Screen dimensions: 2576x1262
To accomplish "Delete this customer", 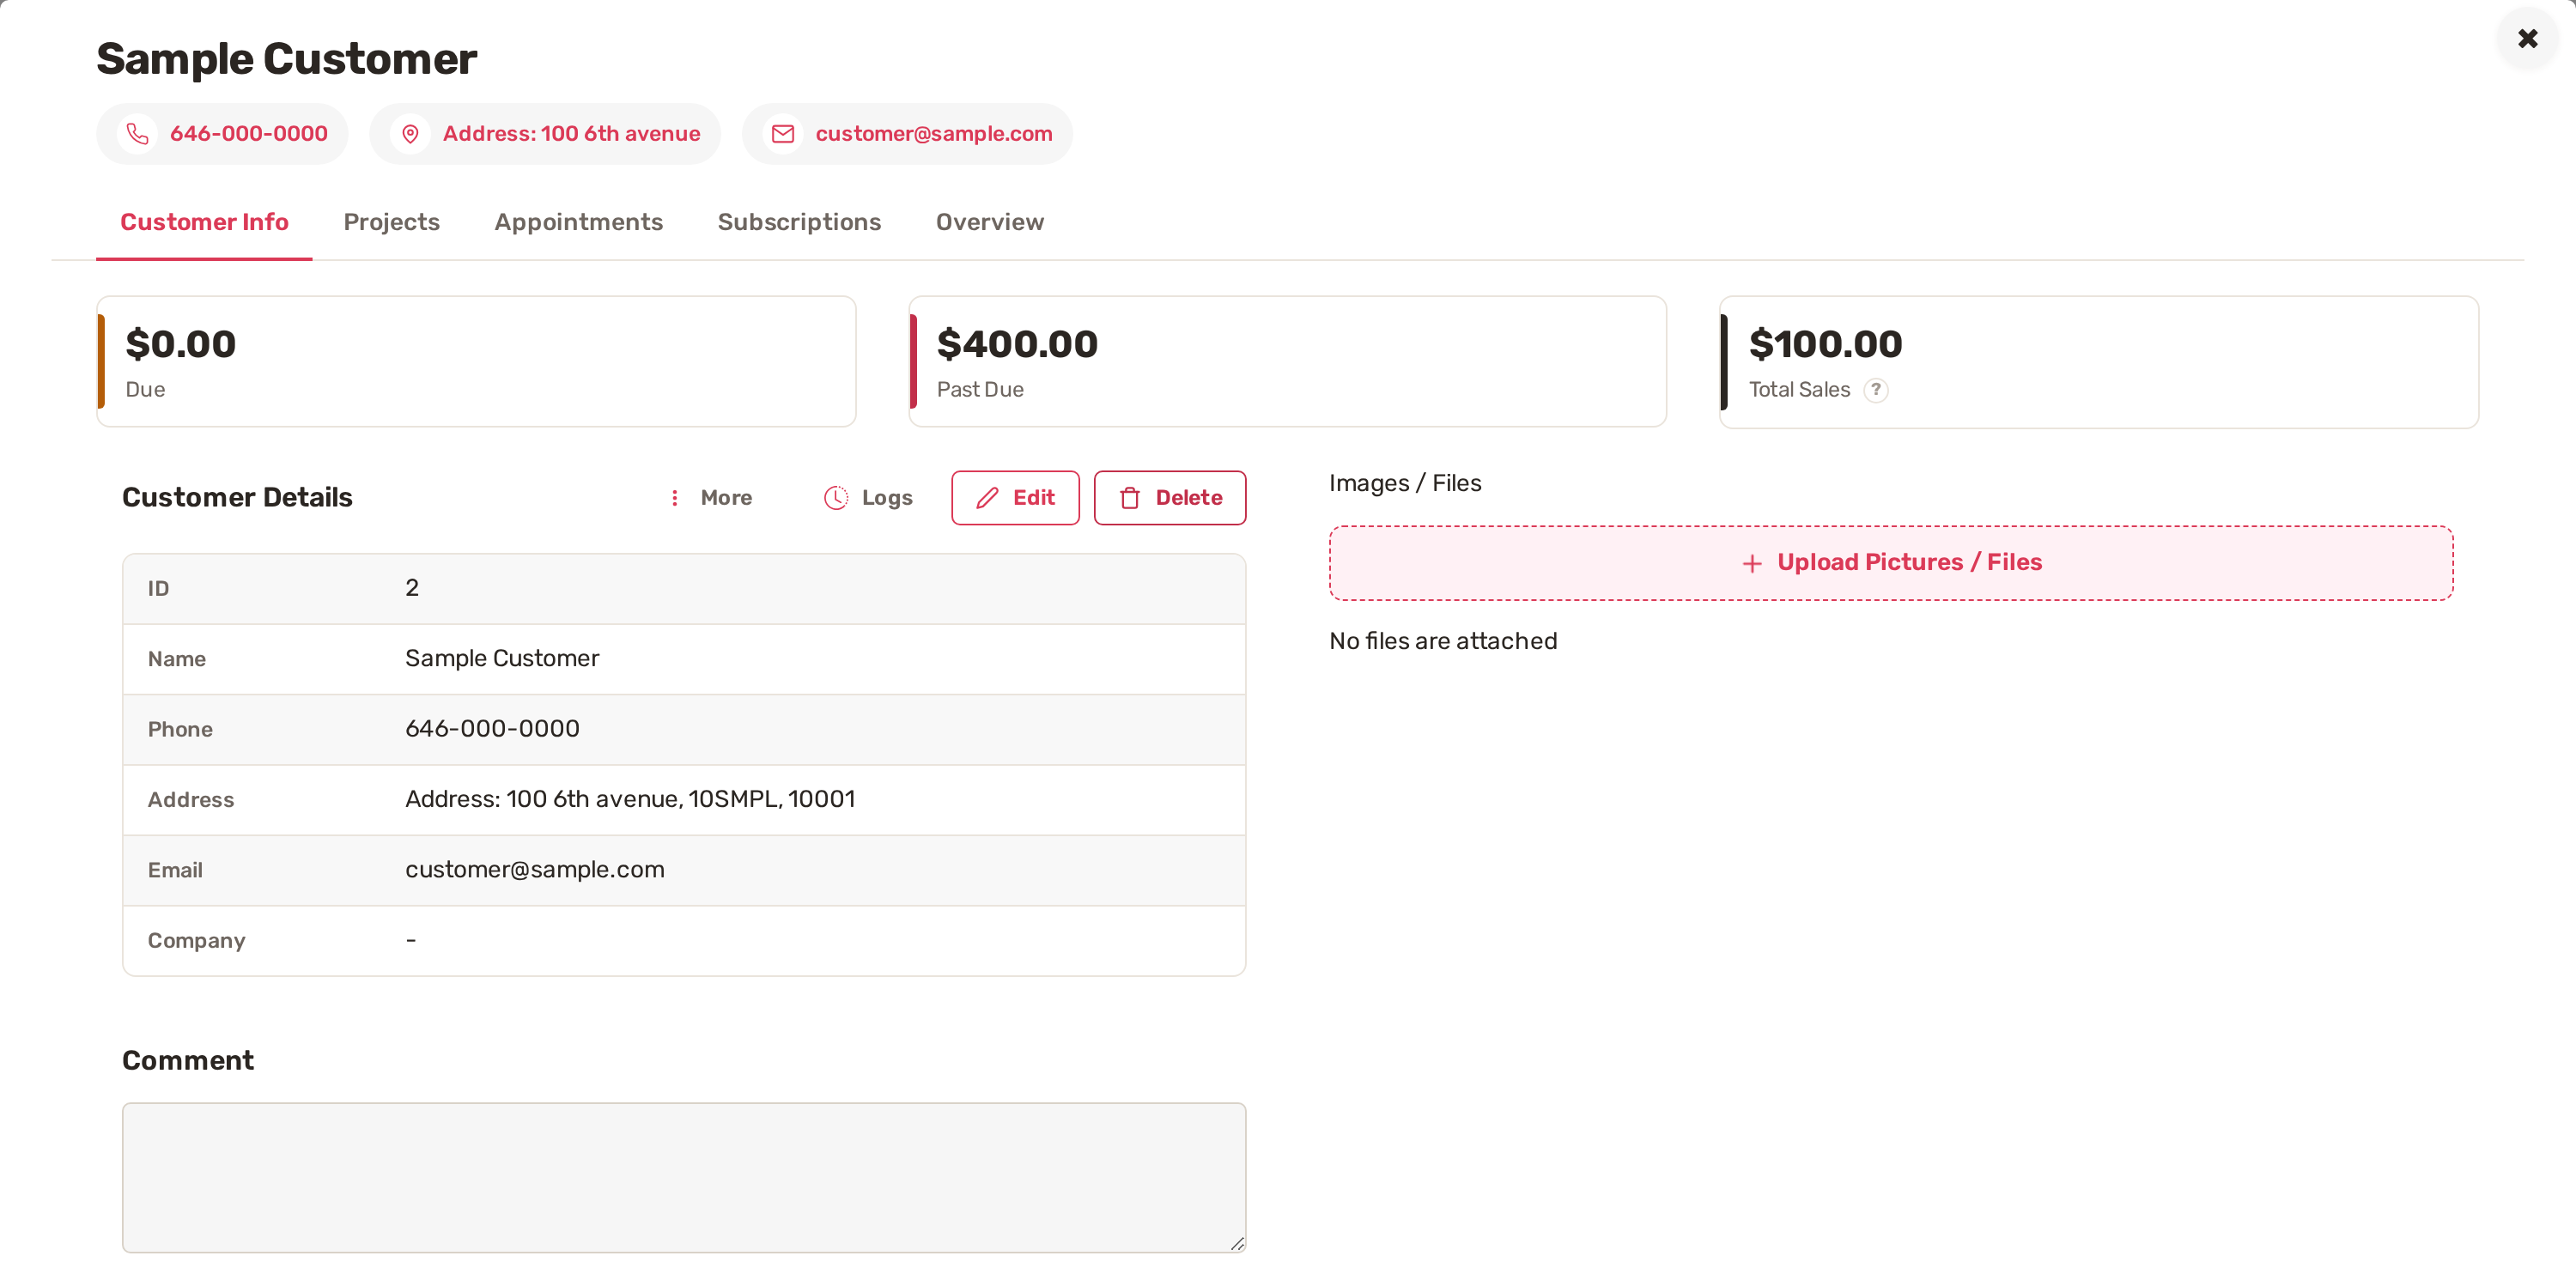I will [1169, 498].
